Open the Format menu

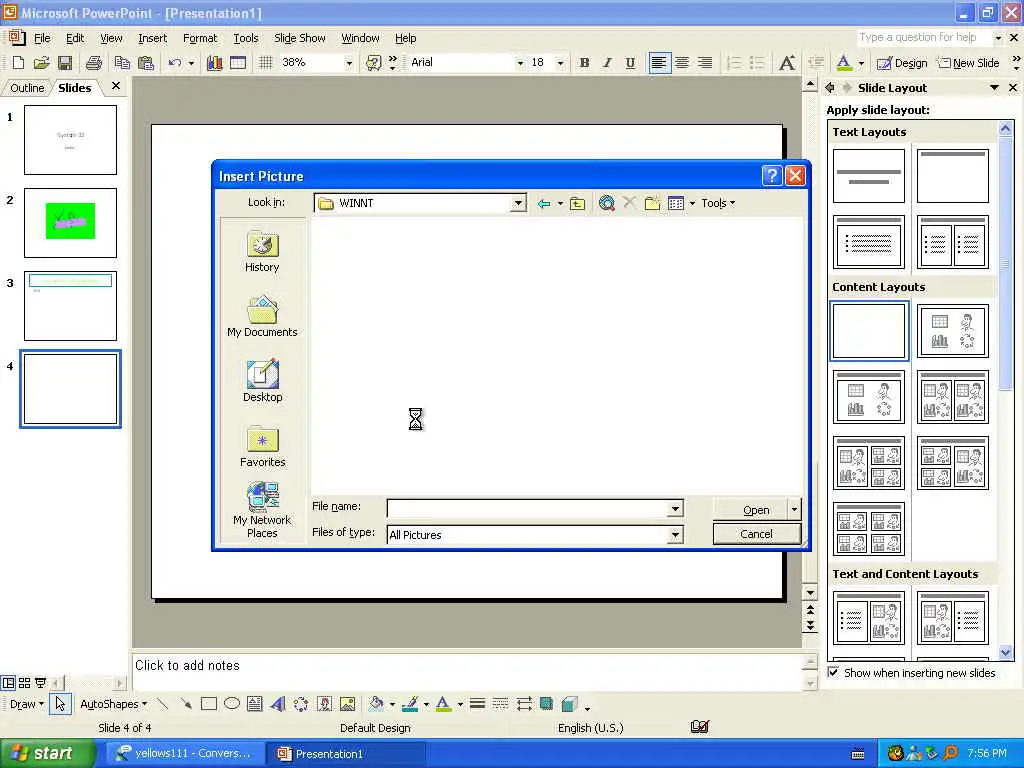pyautogui.click(x=200, y=38)
